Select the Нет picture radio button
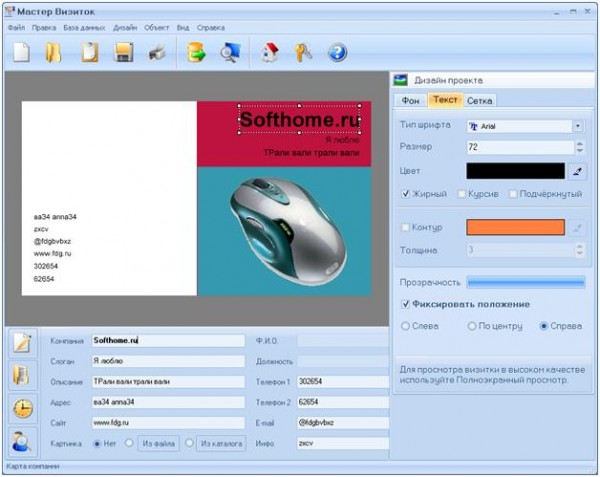This screenshot has width=600, height=477. click(x=97, y=444)
